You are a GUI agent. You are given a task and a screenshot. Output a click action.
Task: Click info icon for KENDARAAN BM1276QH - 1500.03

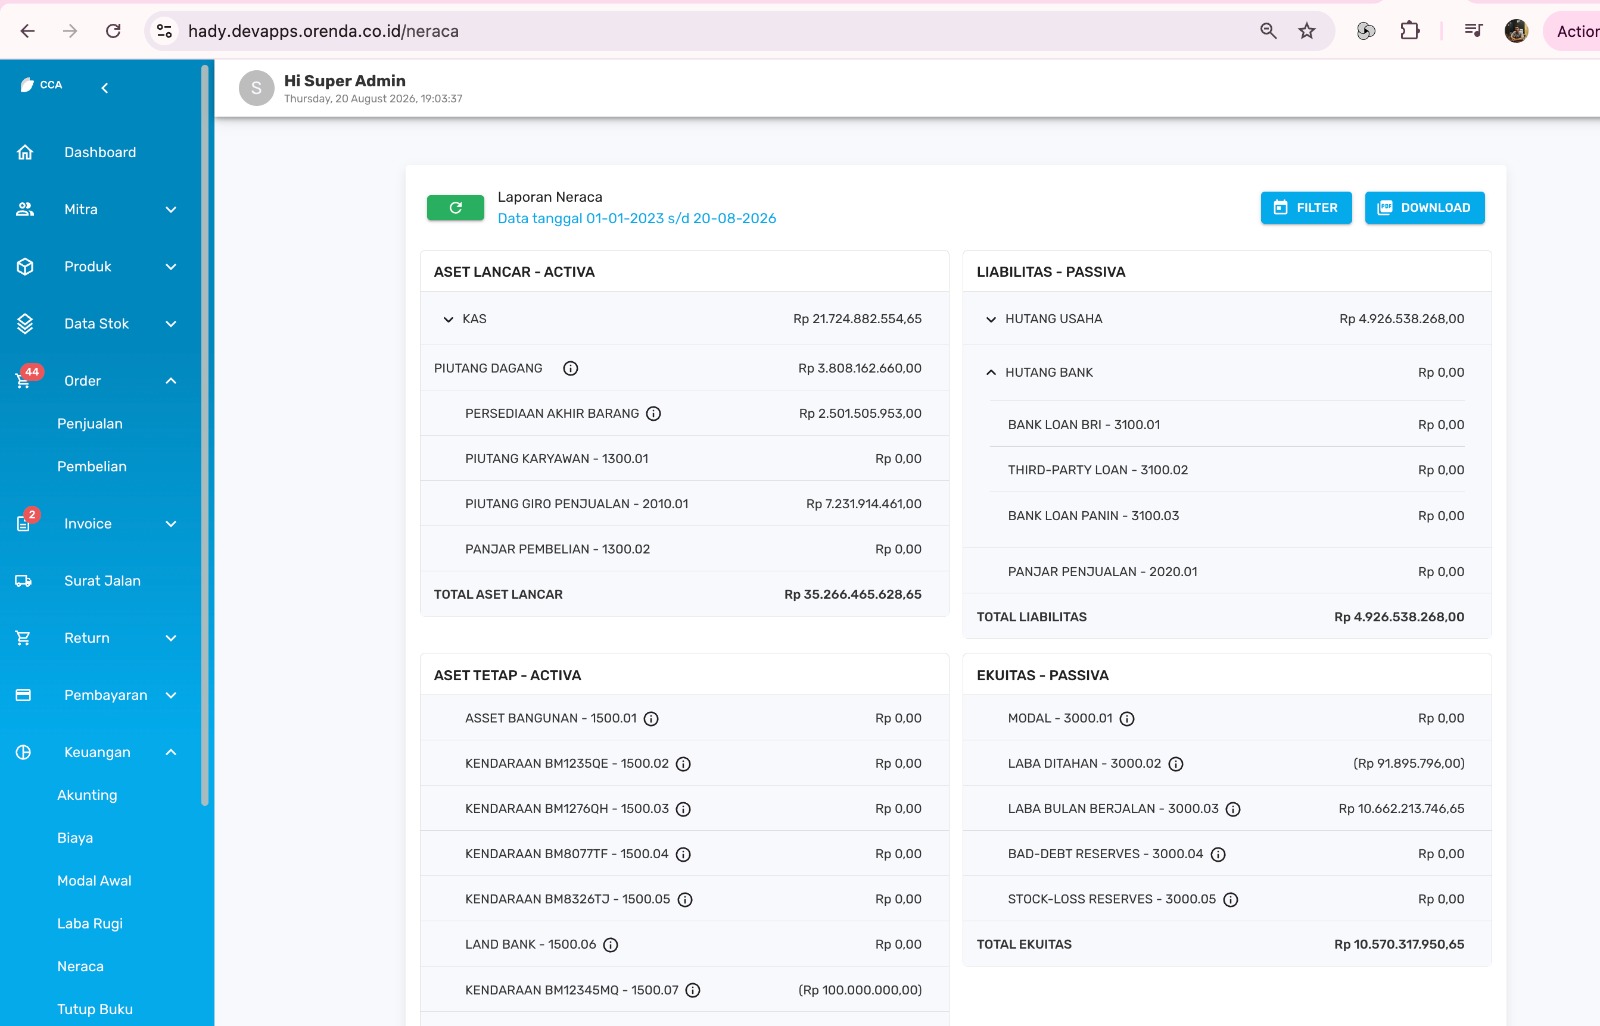(684, 809)
